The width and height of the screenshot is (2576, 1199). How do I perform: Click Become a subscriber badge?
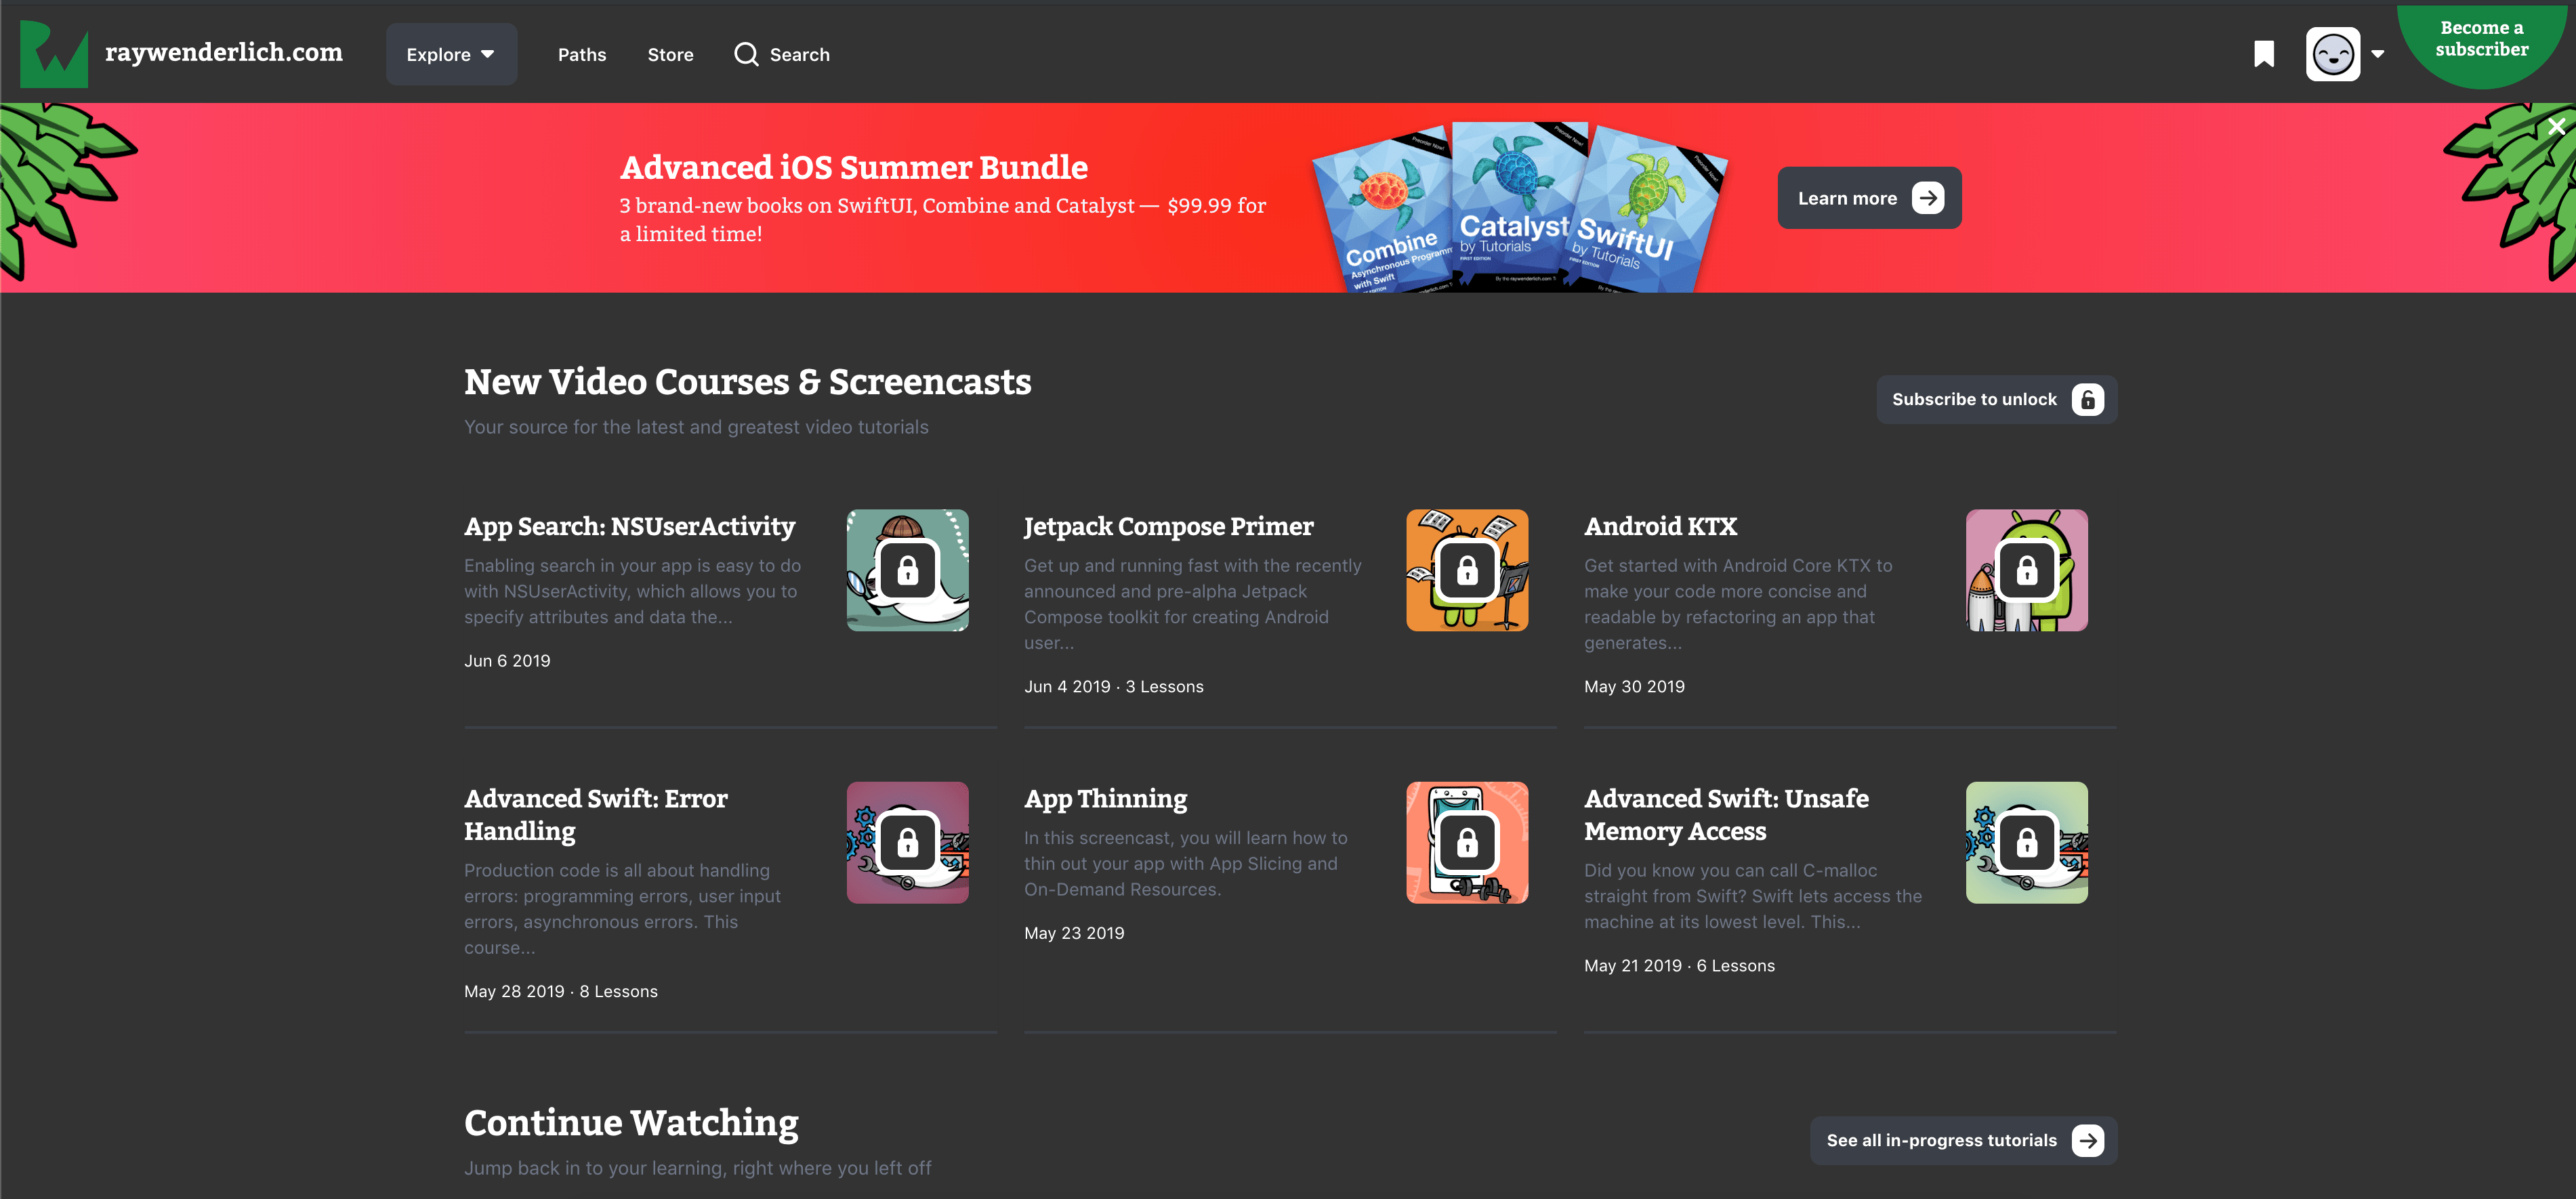pyautogui.click(x=2481, y=40)
